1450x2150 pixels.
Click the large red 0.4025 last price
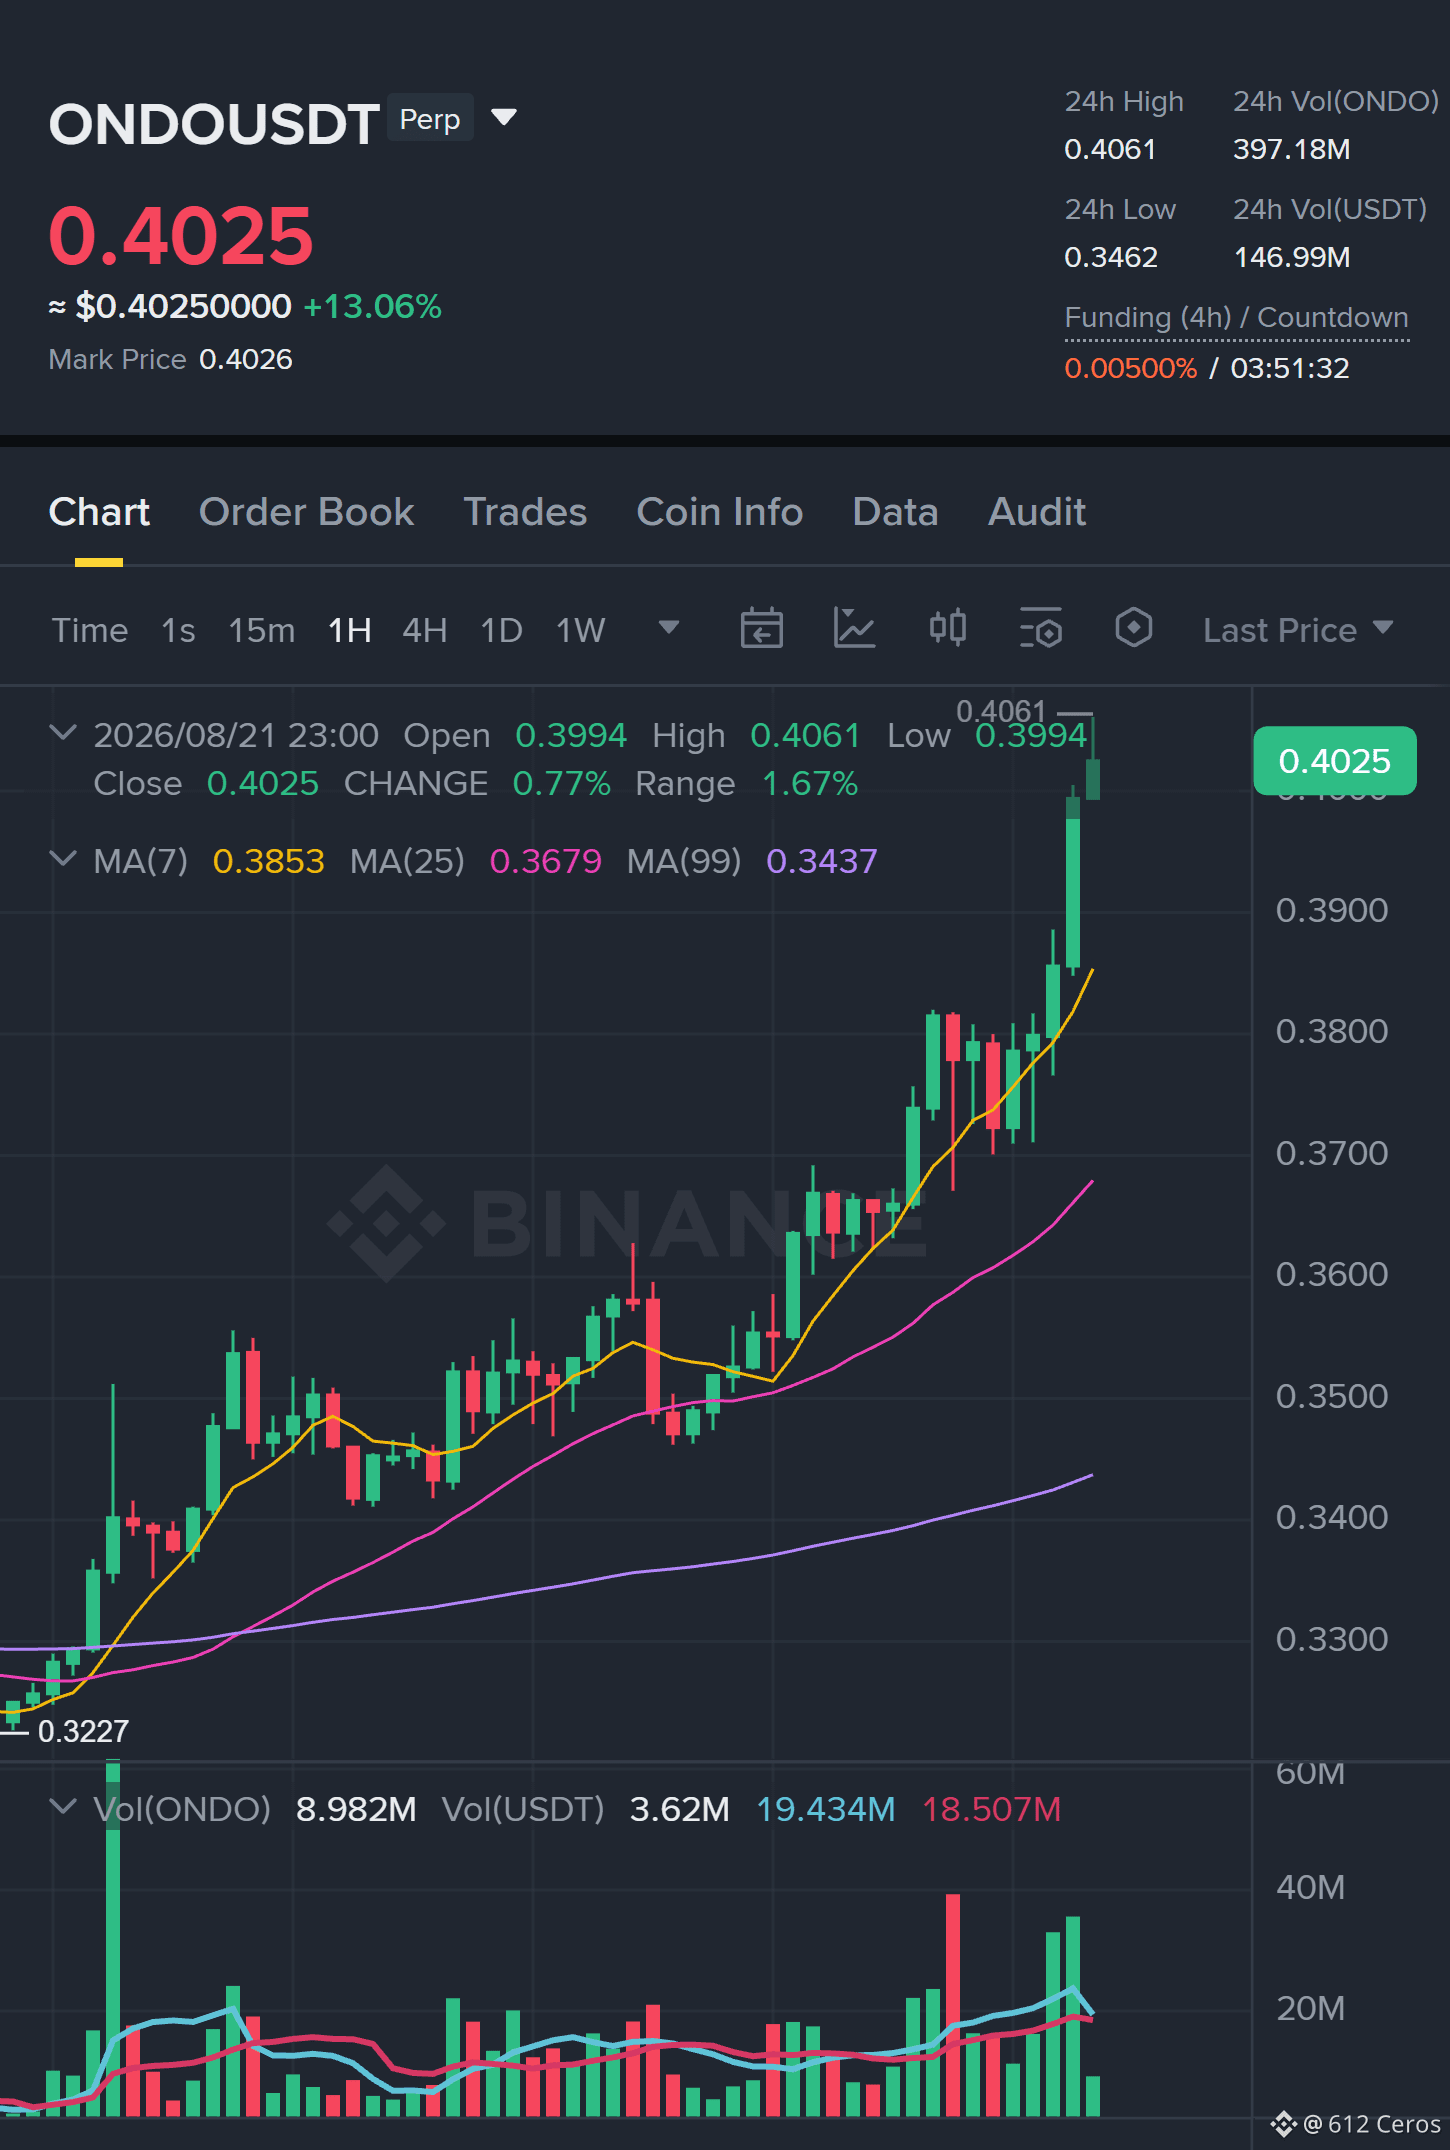[181, 236]
